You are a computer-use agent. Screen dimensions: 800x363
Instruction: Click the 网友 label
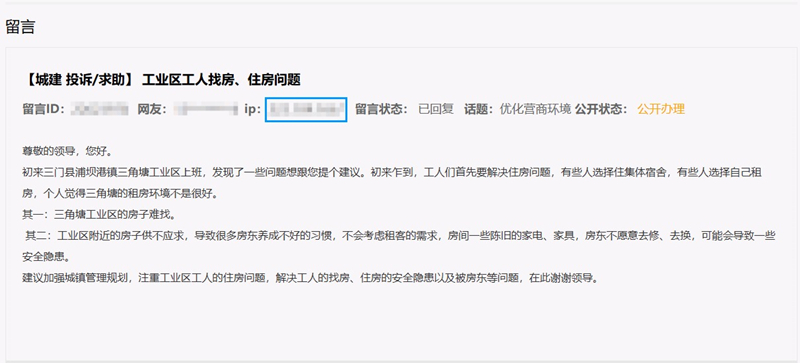152,109
